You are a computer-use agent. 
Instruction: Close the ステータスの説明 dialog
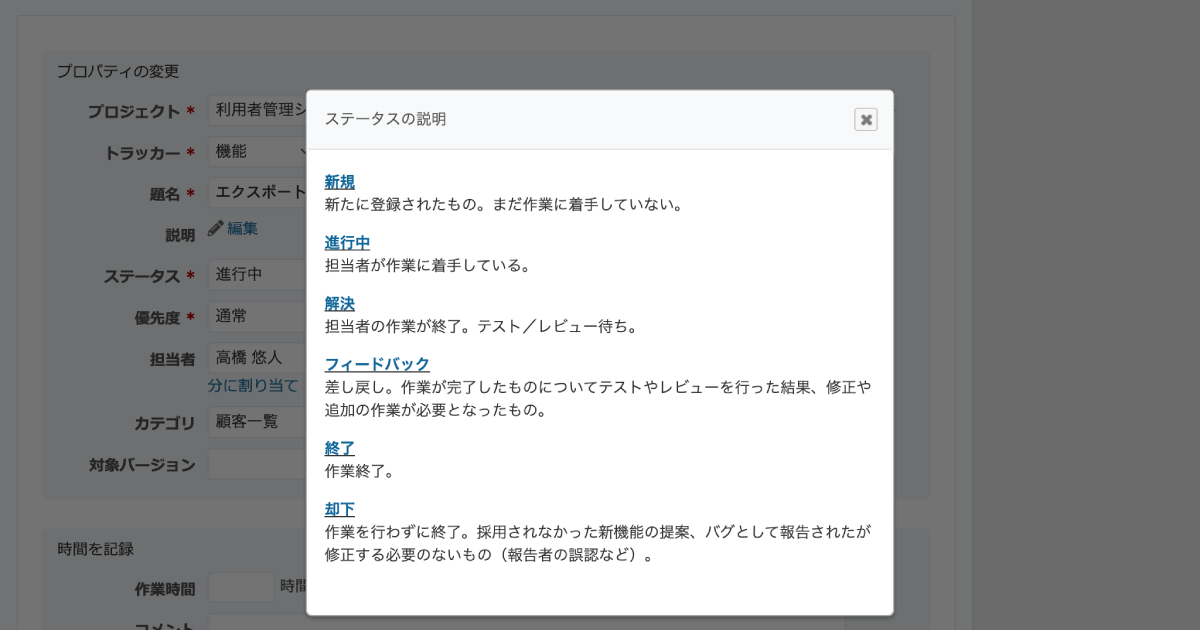click(x=864, y=119)
